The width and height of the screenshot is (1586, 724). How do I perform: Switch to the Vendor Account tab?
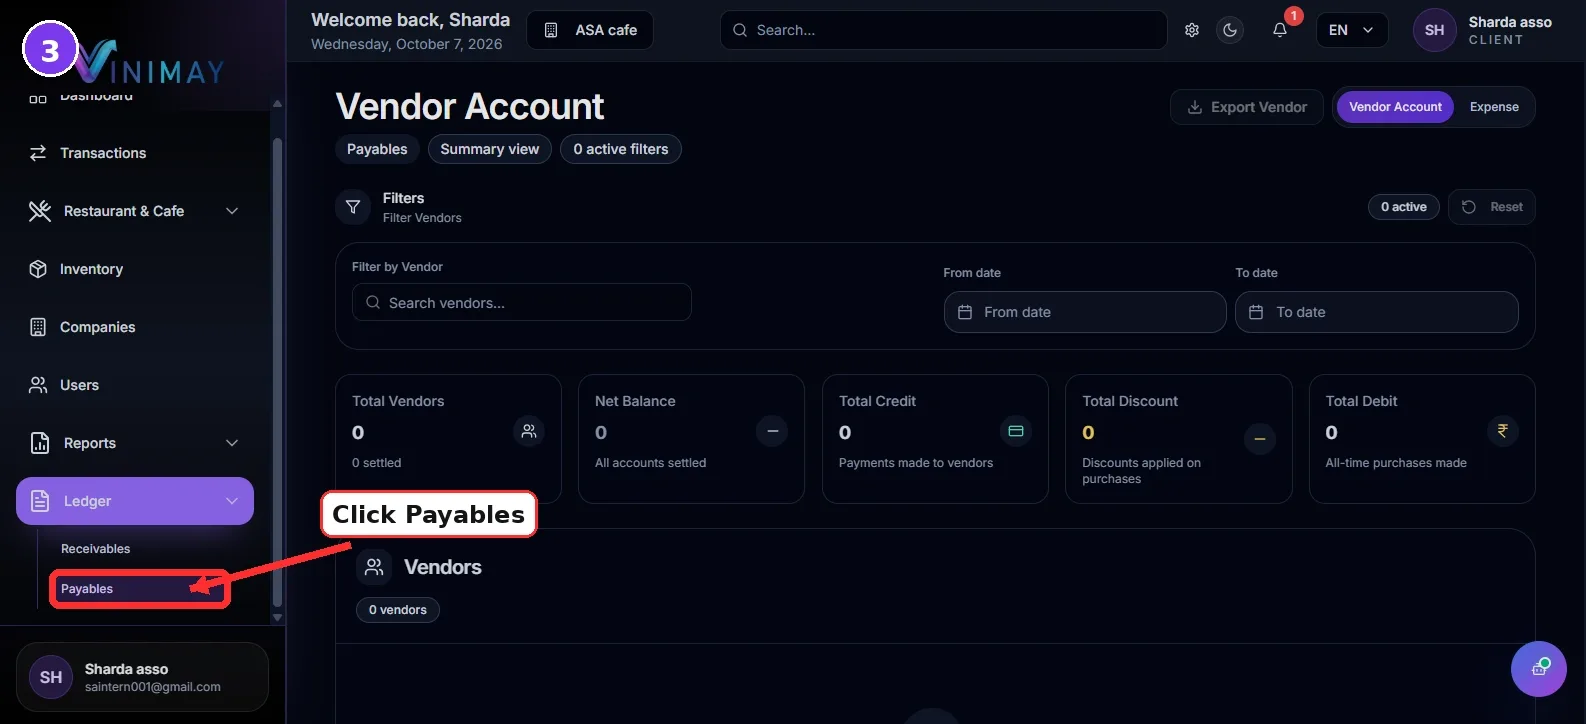click(1395, 107)
